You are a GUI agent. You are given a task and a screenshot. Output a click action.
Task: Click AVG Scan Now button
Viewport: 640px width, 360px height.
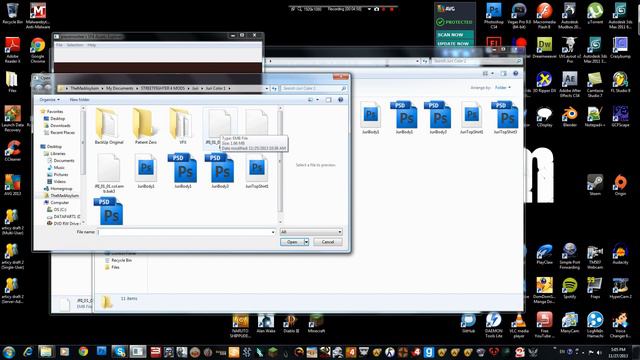[454, 35]
